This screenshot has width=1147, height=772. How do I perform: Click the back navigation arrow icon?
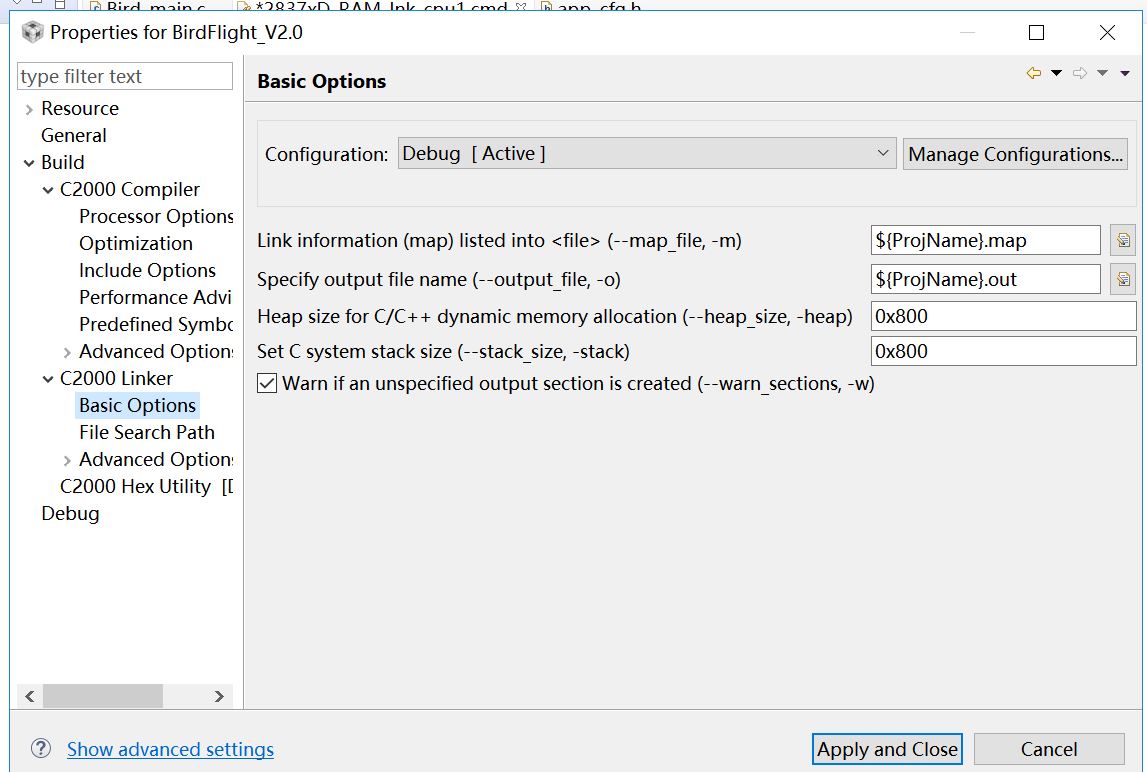[x=1034, y=73]
